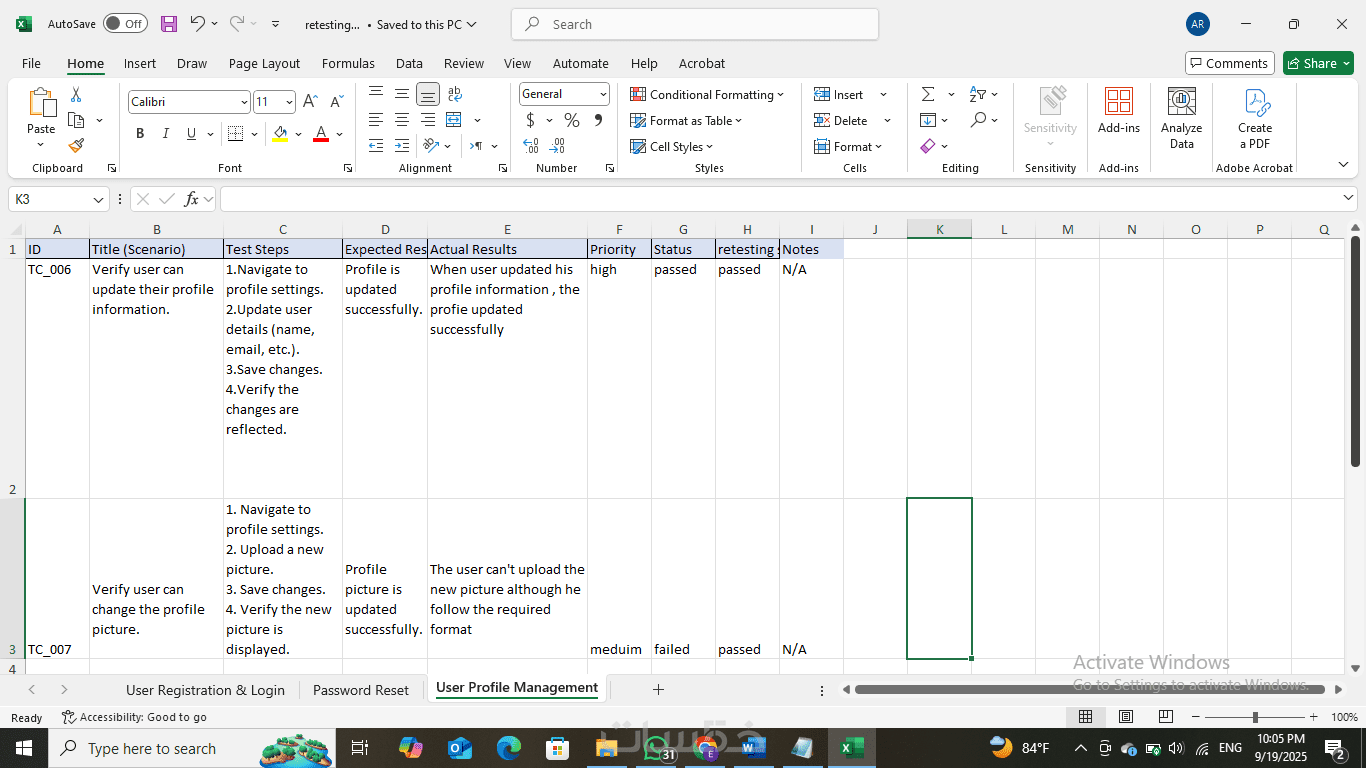
Task: Click the Copy icon in Clipboard group
Action: click(76, 120)
